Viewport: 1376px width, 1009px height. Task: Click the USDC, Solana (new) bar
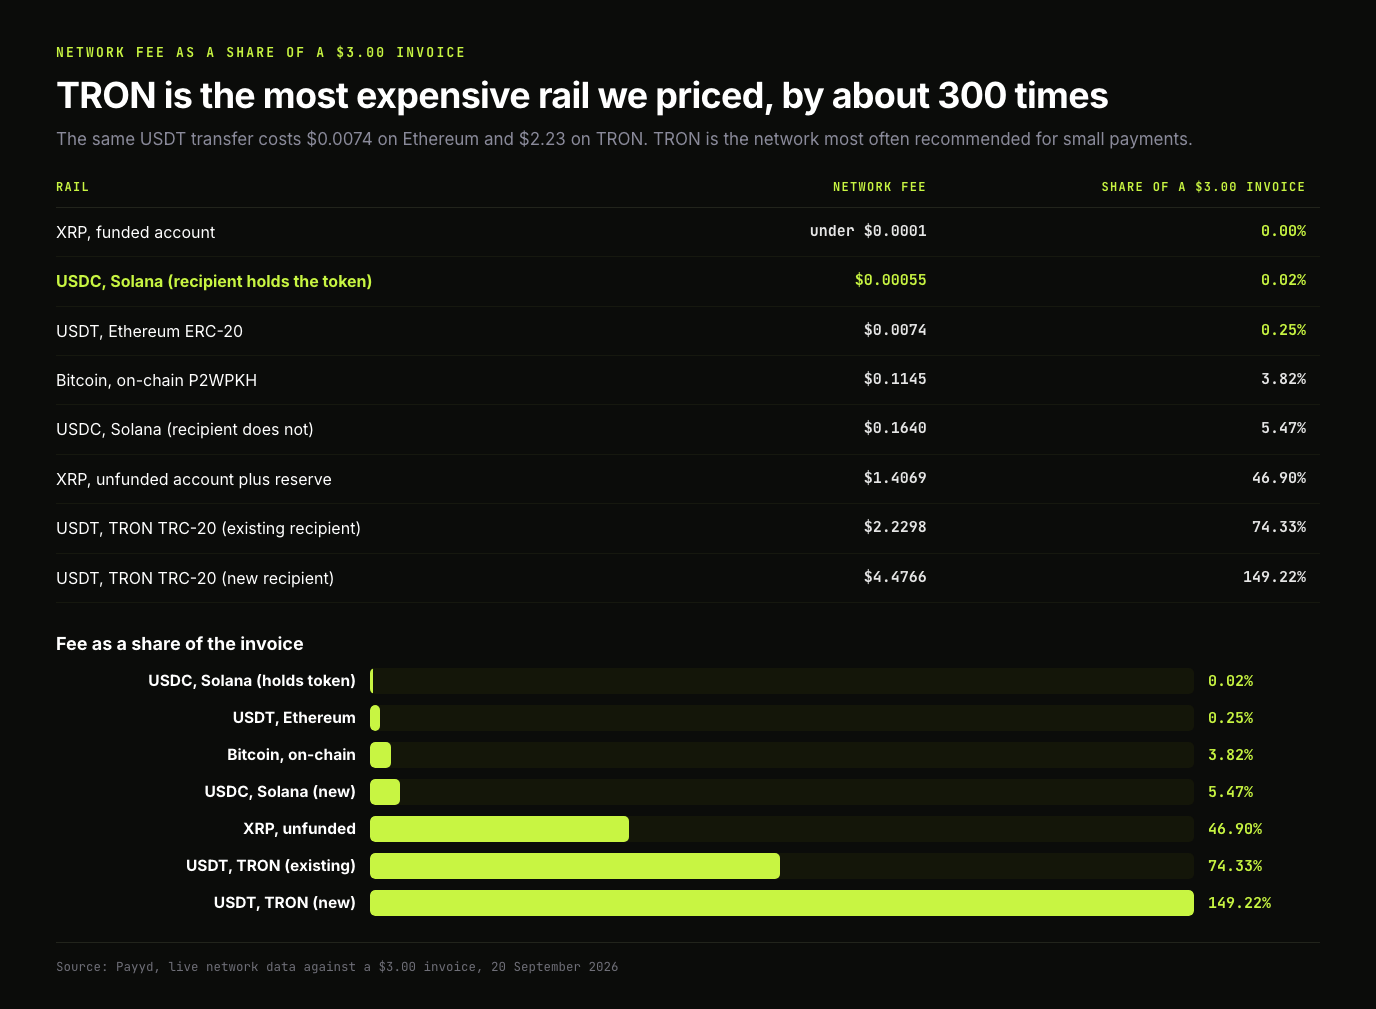tap(385, 792)
